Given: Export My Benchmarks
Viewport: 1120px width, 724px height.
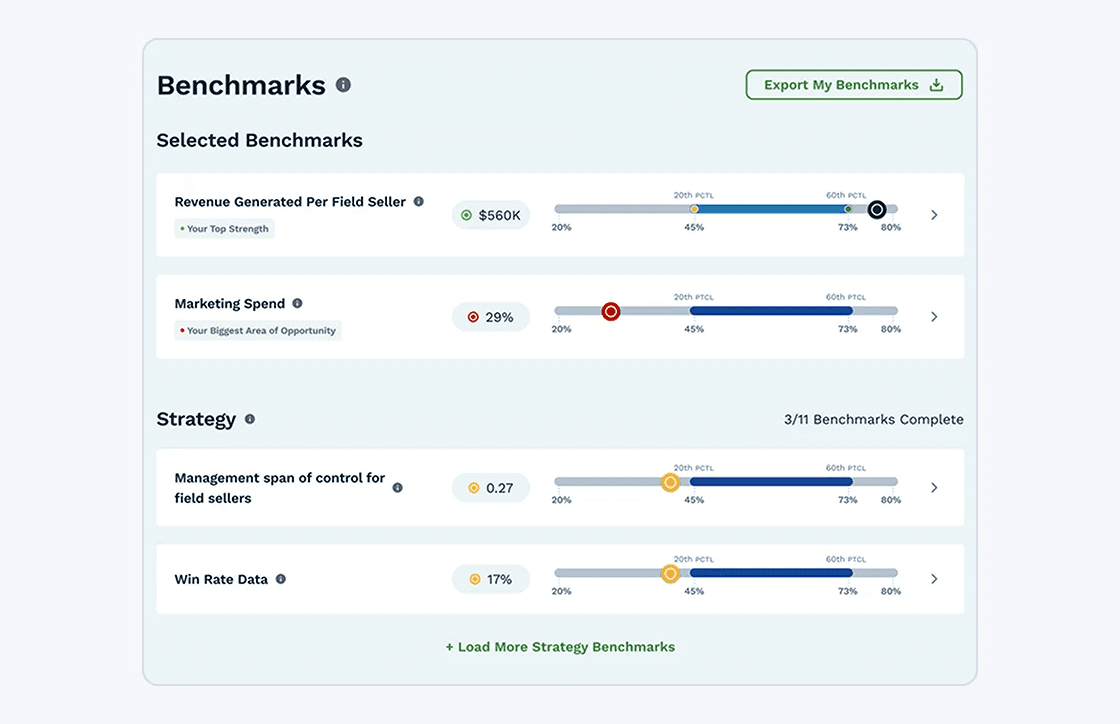Looking at the screenshot, I should [854, 85].
